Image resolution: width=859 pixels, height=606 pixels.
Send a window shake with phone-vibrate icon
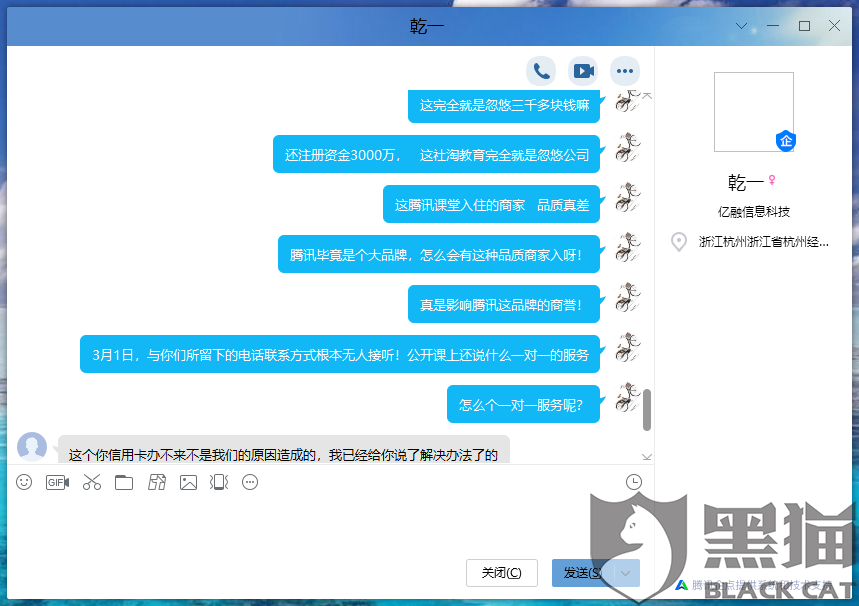pos(219,482)
